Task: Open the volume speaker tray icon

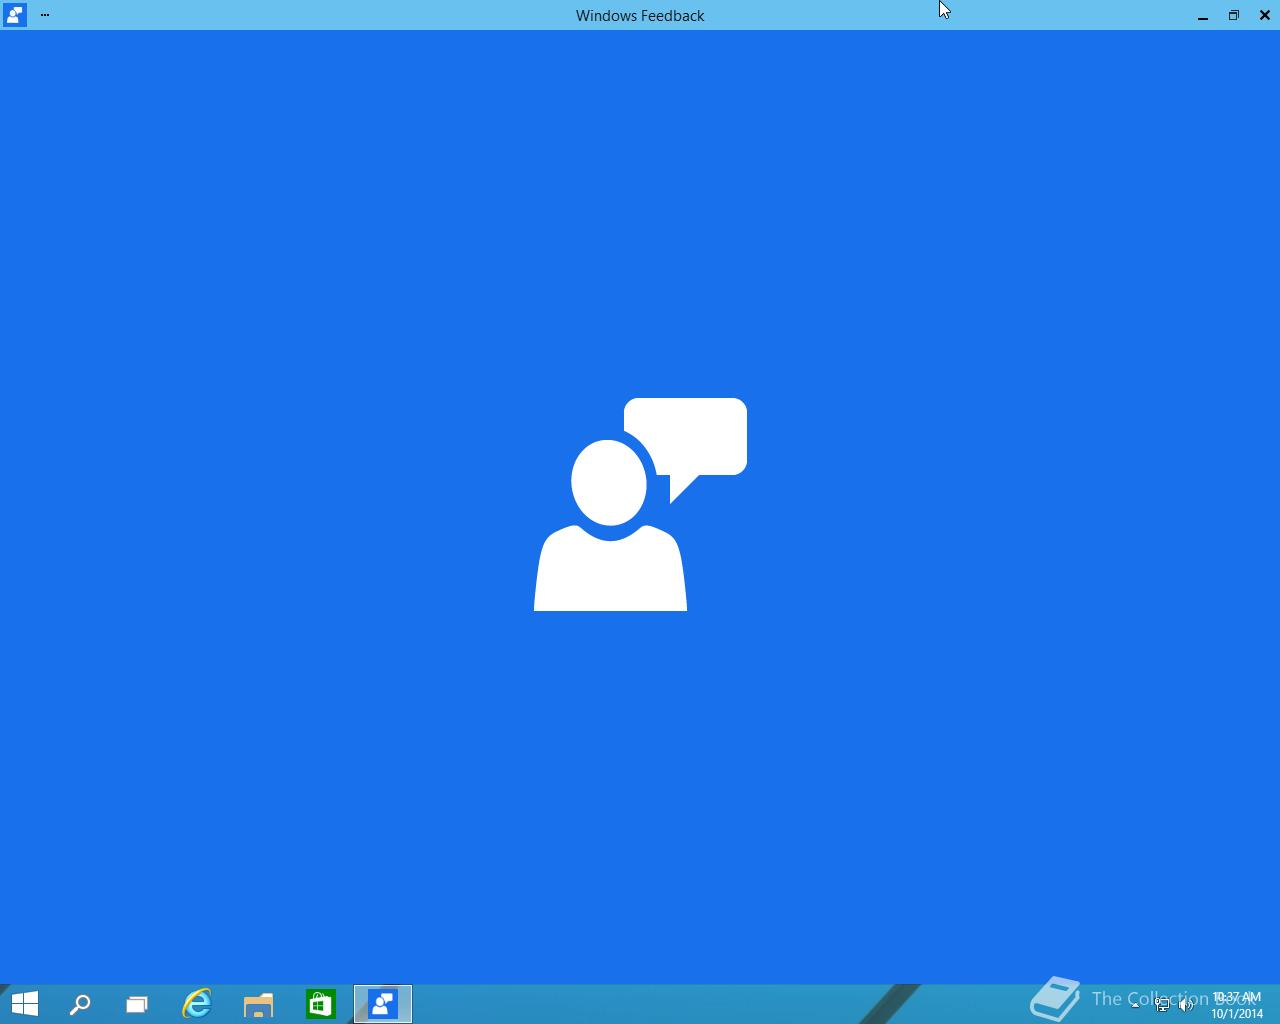Action: 1187,1005
